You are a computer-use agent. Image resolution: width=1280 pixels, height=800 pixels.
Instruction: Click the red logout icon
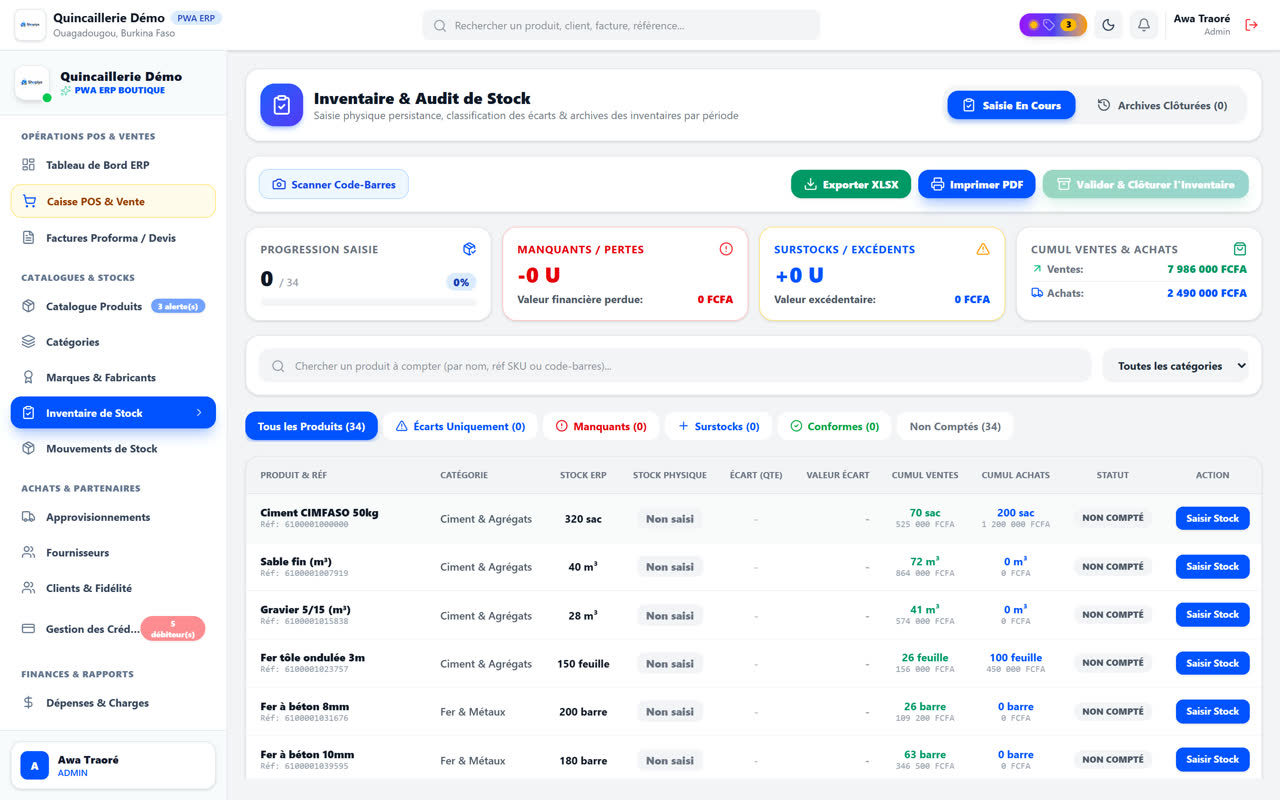click(x=1251, y=25)
